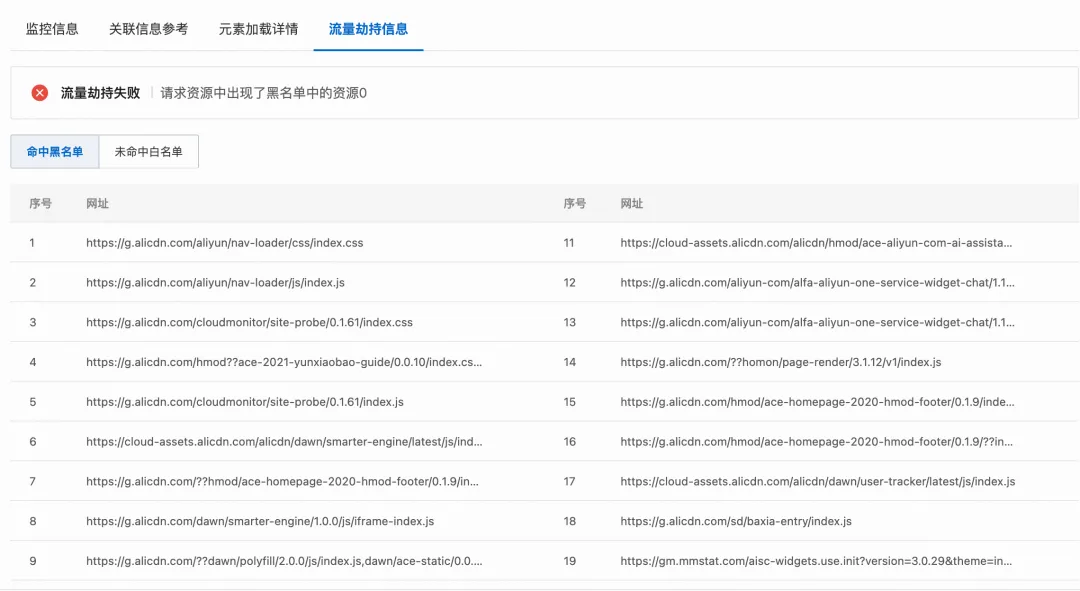Image resolution: width=1080 pixels, height=591 pixels.
Task: Click the 流量劫持失败 status text
Action: pos(101,93)
